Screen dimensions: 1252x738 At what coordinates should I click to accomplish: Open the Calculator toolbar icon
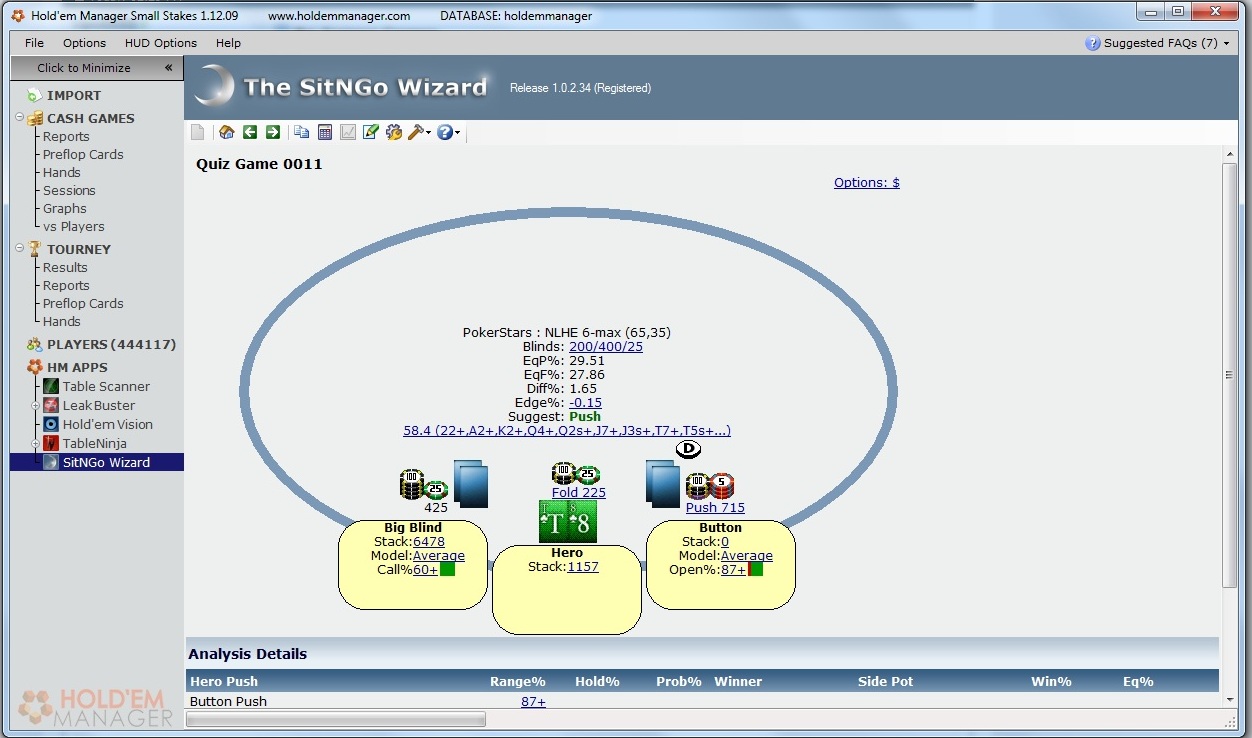coord(325,132)
